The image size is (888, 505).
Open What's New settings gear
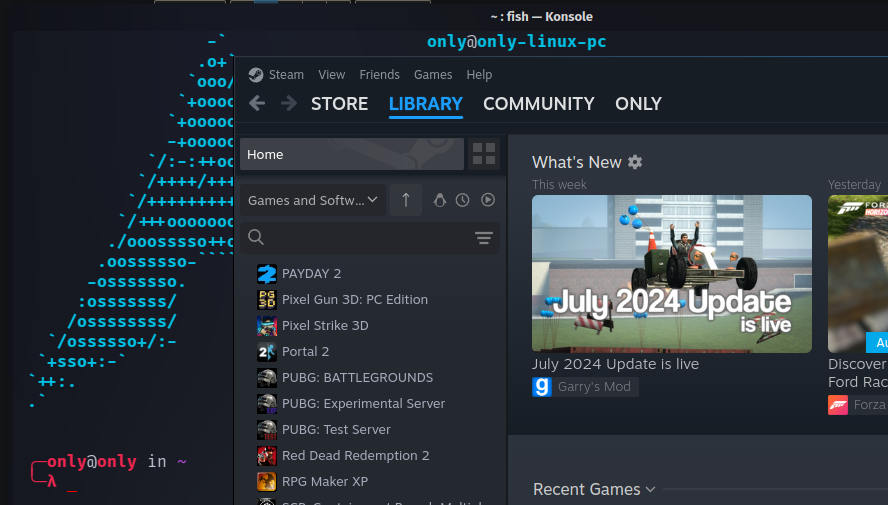[x=635, y=162]
